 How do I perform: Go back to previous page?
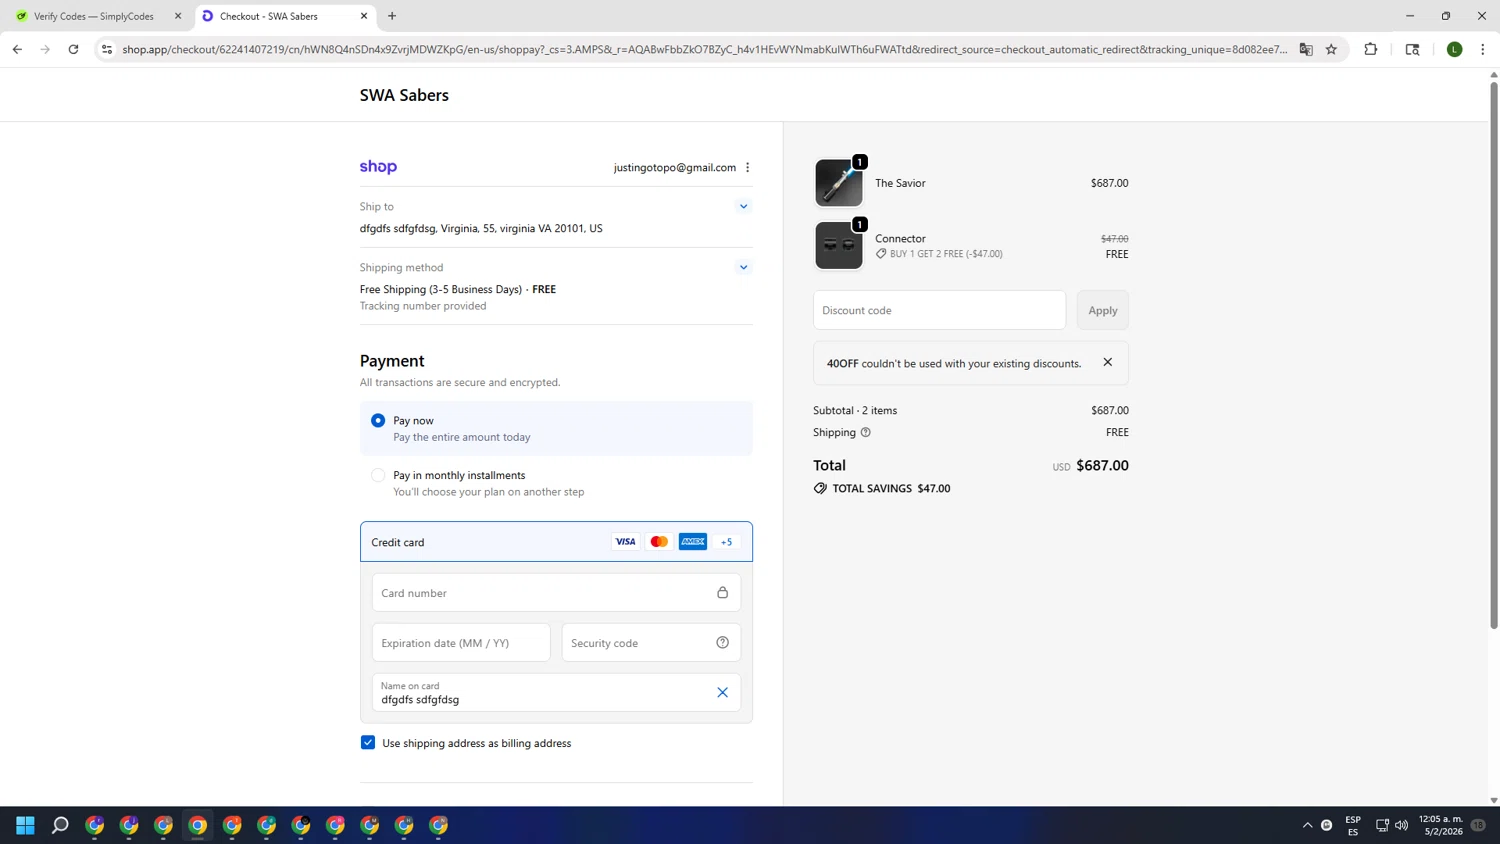pyautogui.click(x=17, y=49)
